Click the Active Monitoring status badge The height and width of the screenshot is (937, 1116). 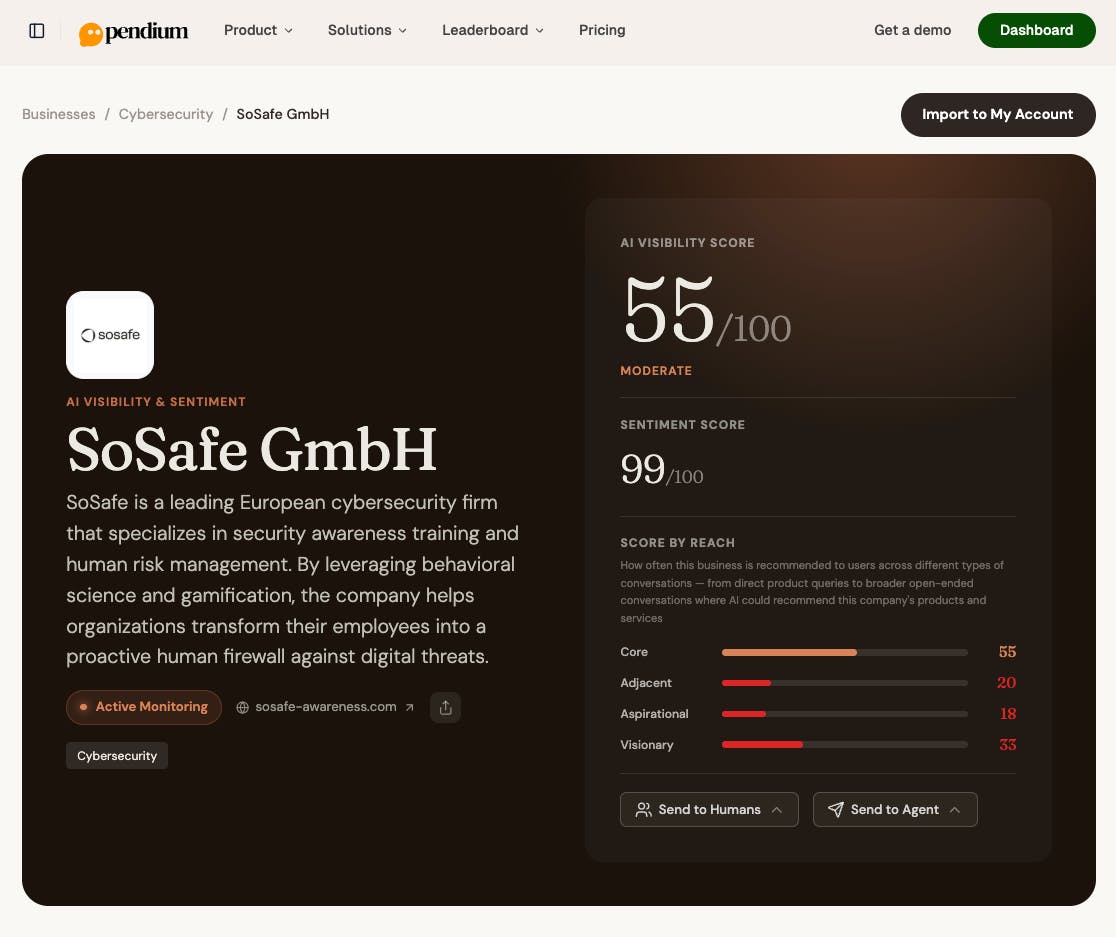[x=144, y=707]
